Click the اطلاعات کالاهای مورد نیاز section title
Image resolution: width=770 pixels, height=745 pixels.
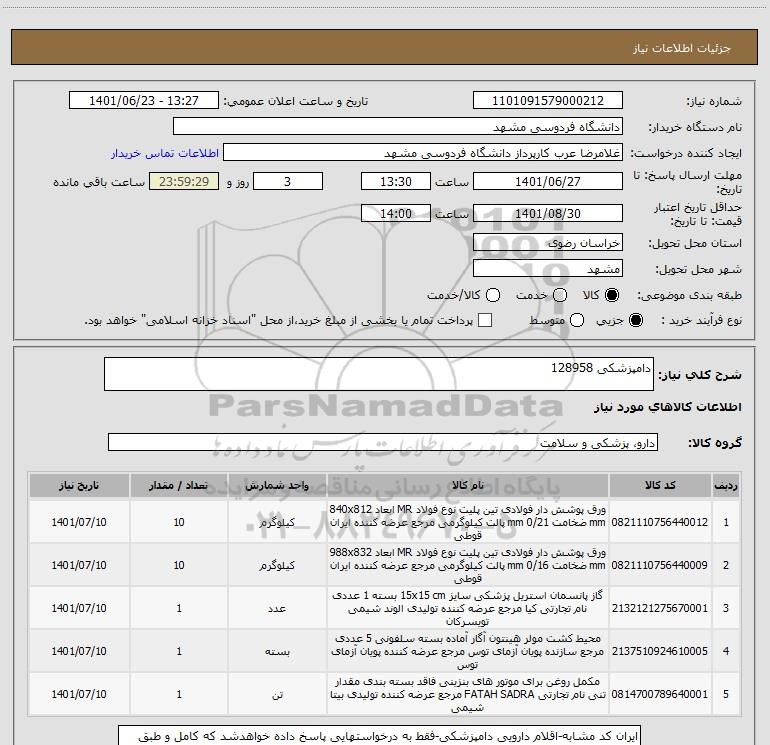[667, 407]
